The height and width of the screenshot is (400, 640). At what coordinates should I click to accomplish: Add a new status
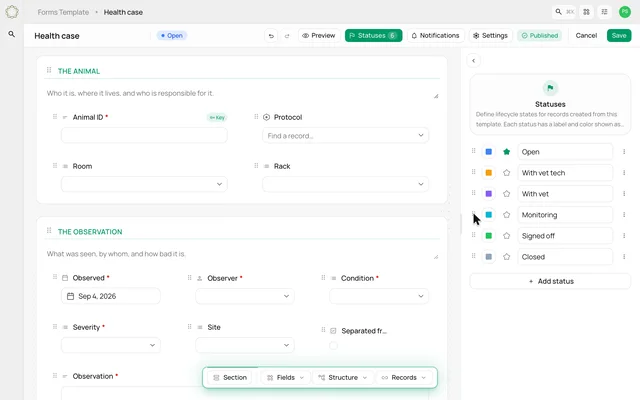550,281
